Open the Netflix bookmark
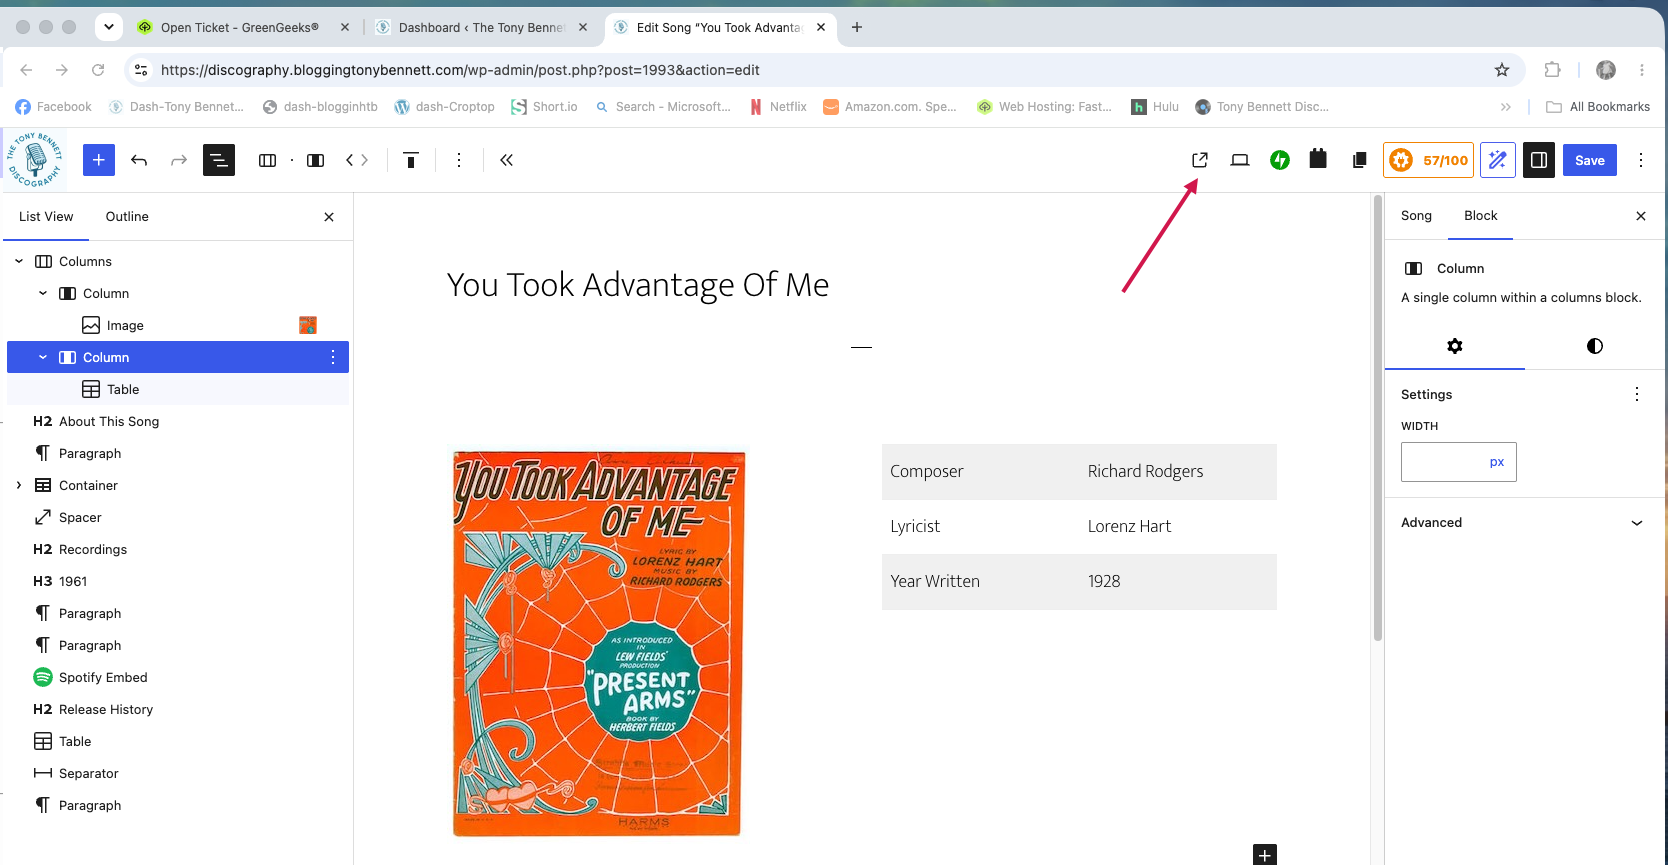Image resolution: width=1668 pixels, height=865 pixels. [x=778, y=107]
